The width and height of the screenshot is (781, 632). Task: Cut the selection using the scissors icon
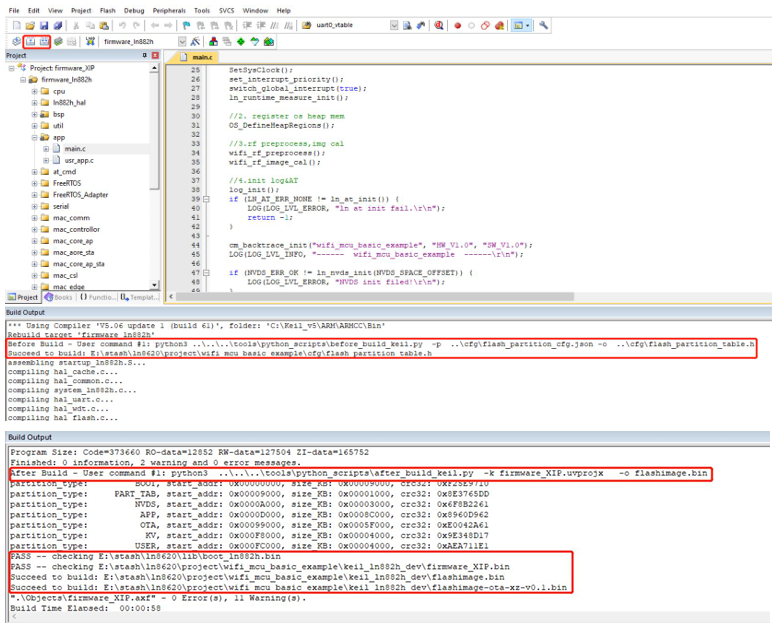(76, 25)
